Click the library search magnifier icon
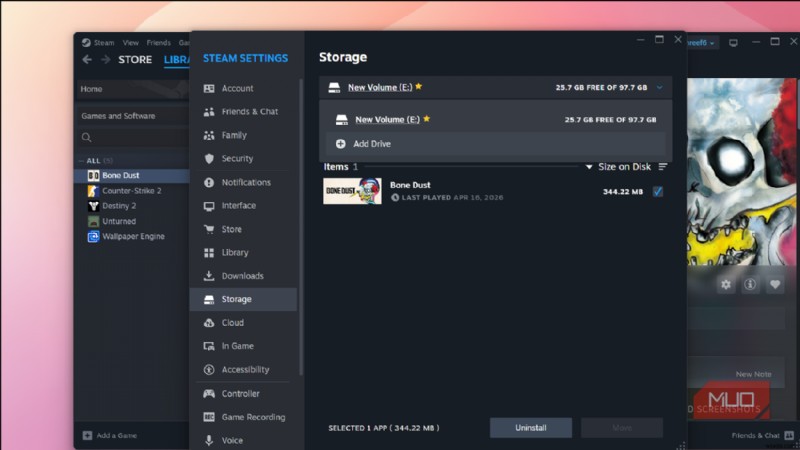 tap(86, 137)
